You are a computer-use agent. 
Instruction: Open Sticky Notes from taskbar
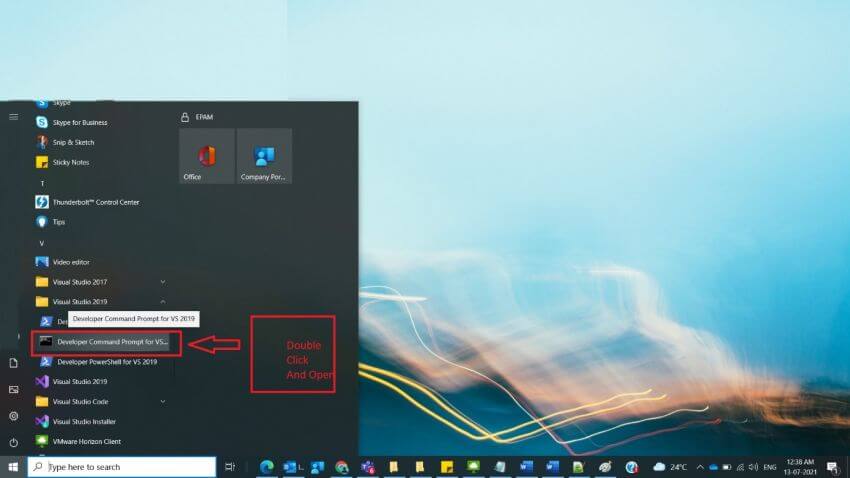tap(447, 467)
